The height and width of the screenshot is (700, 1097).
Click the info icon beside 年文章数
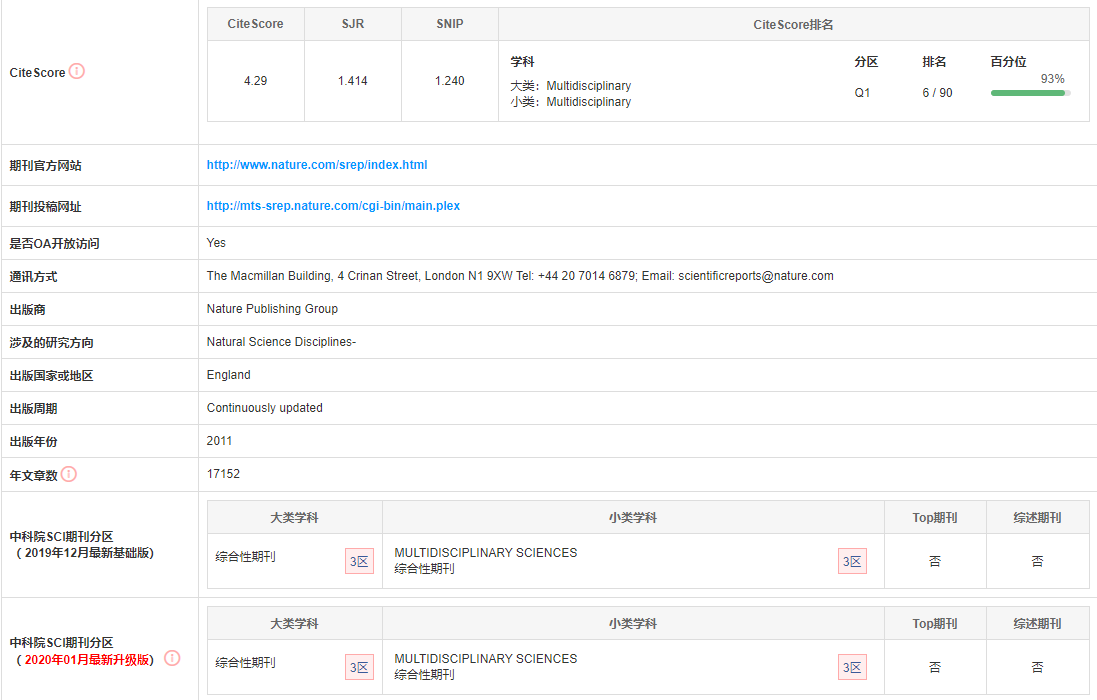click(x=69, y=474)
